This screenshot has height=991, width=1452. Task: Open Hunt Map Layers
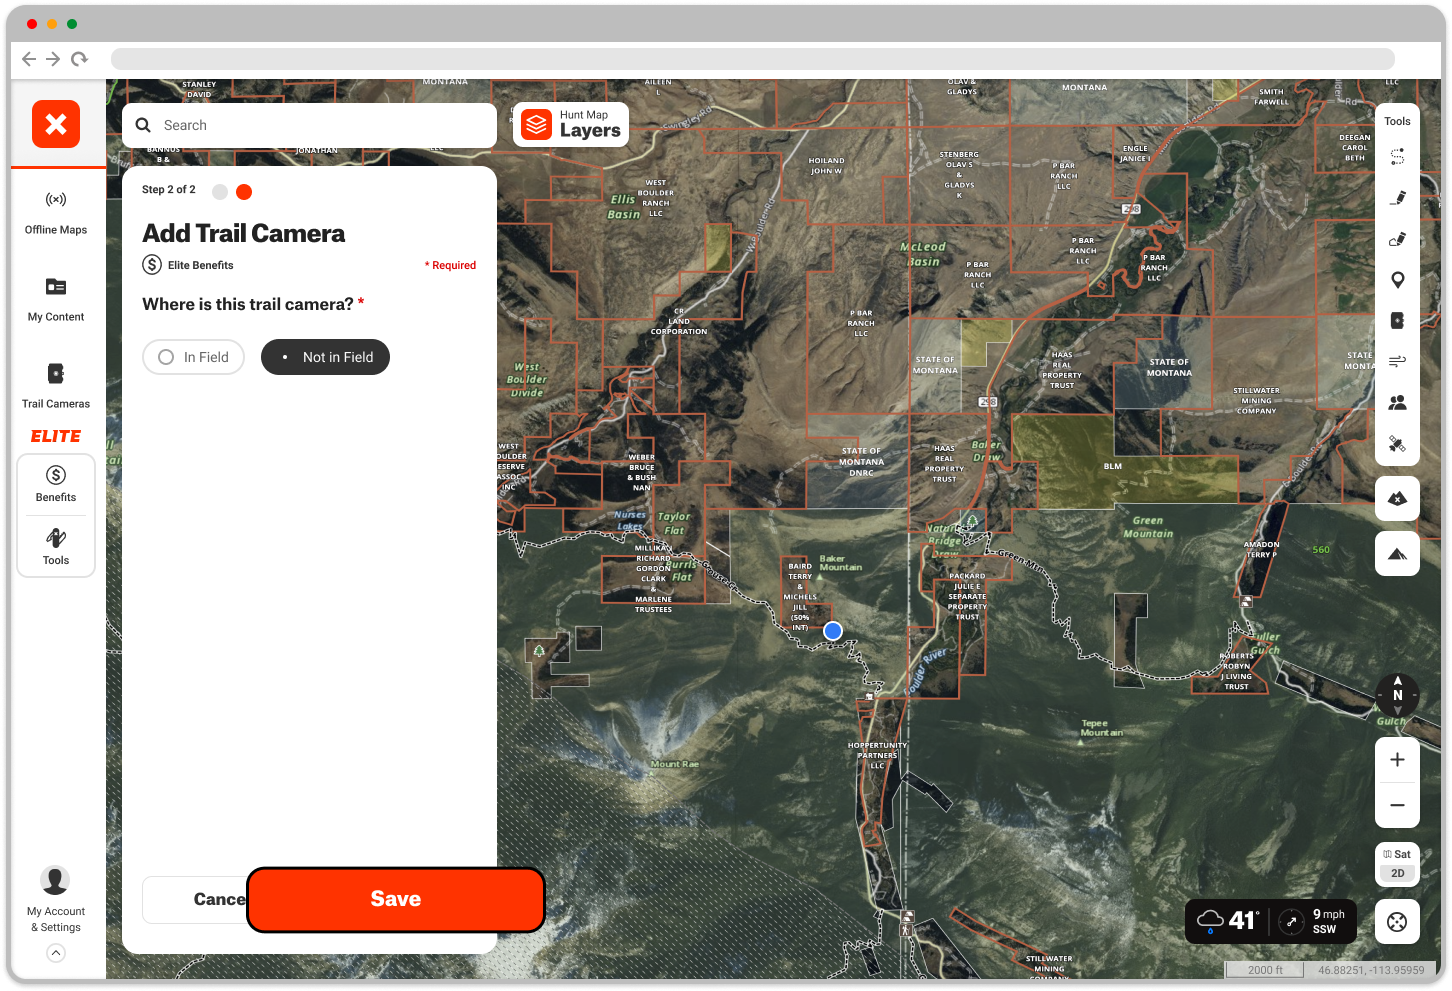click(571, 125)
